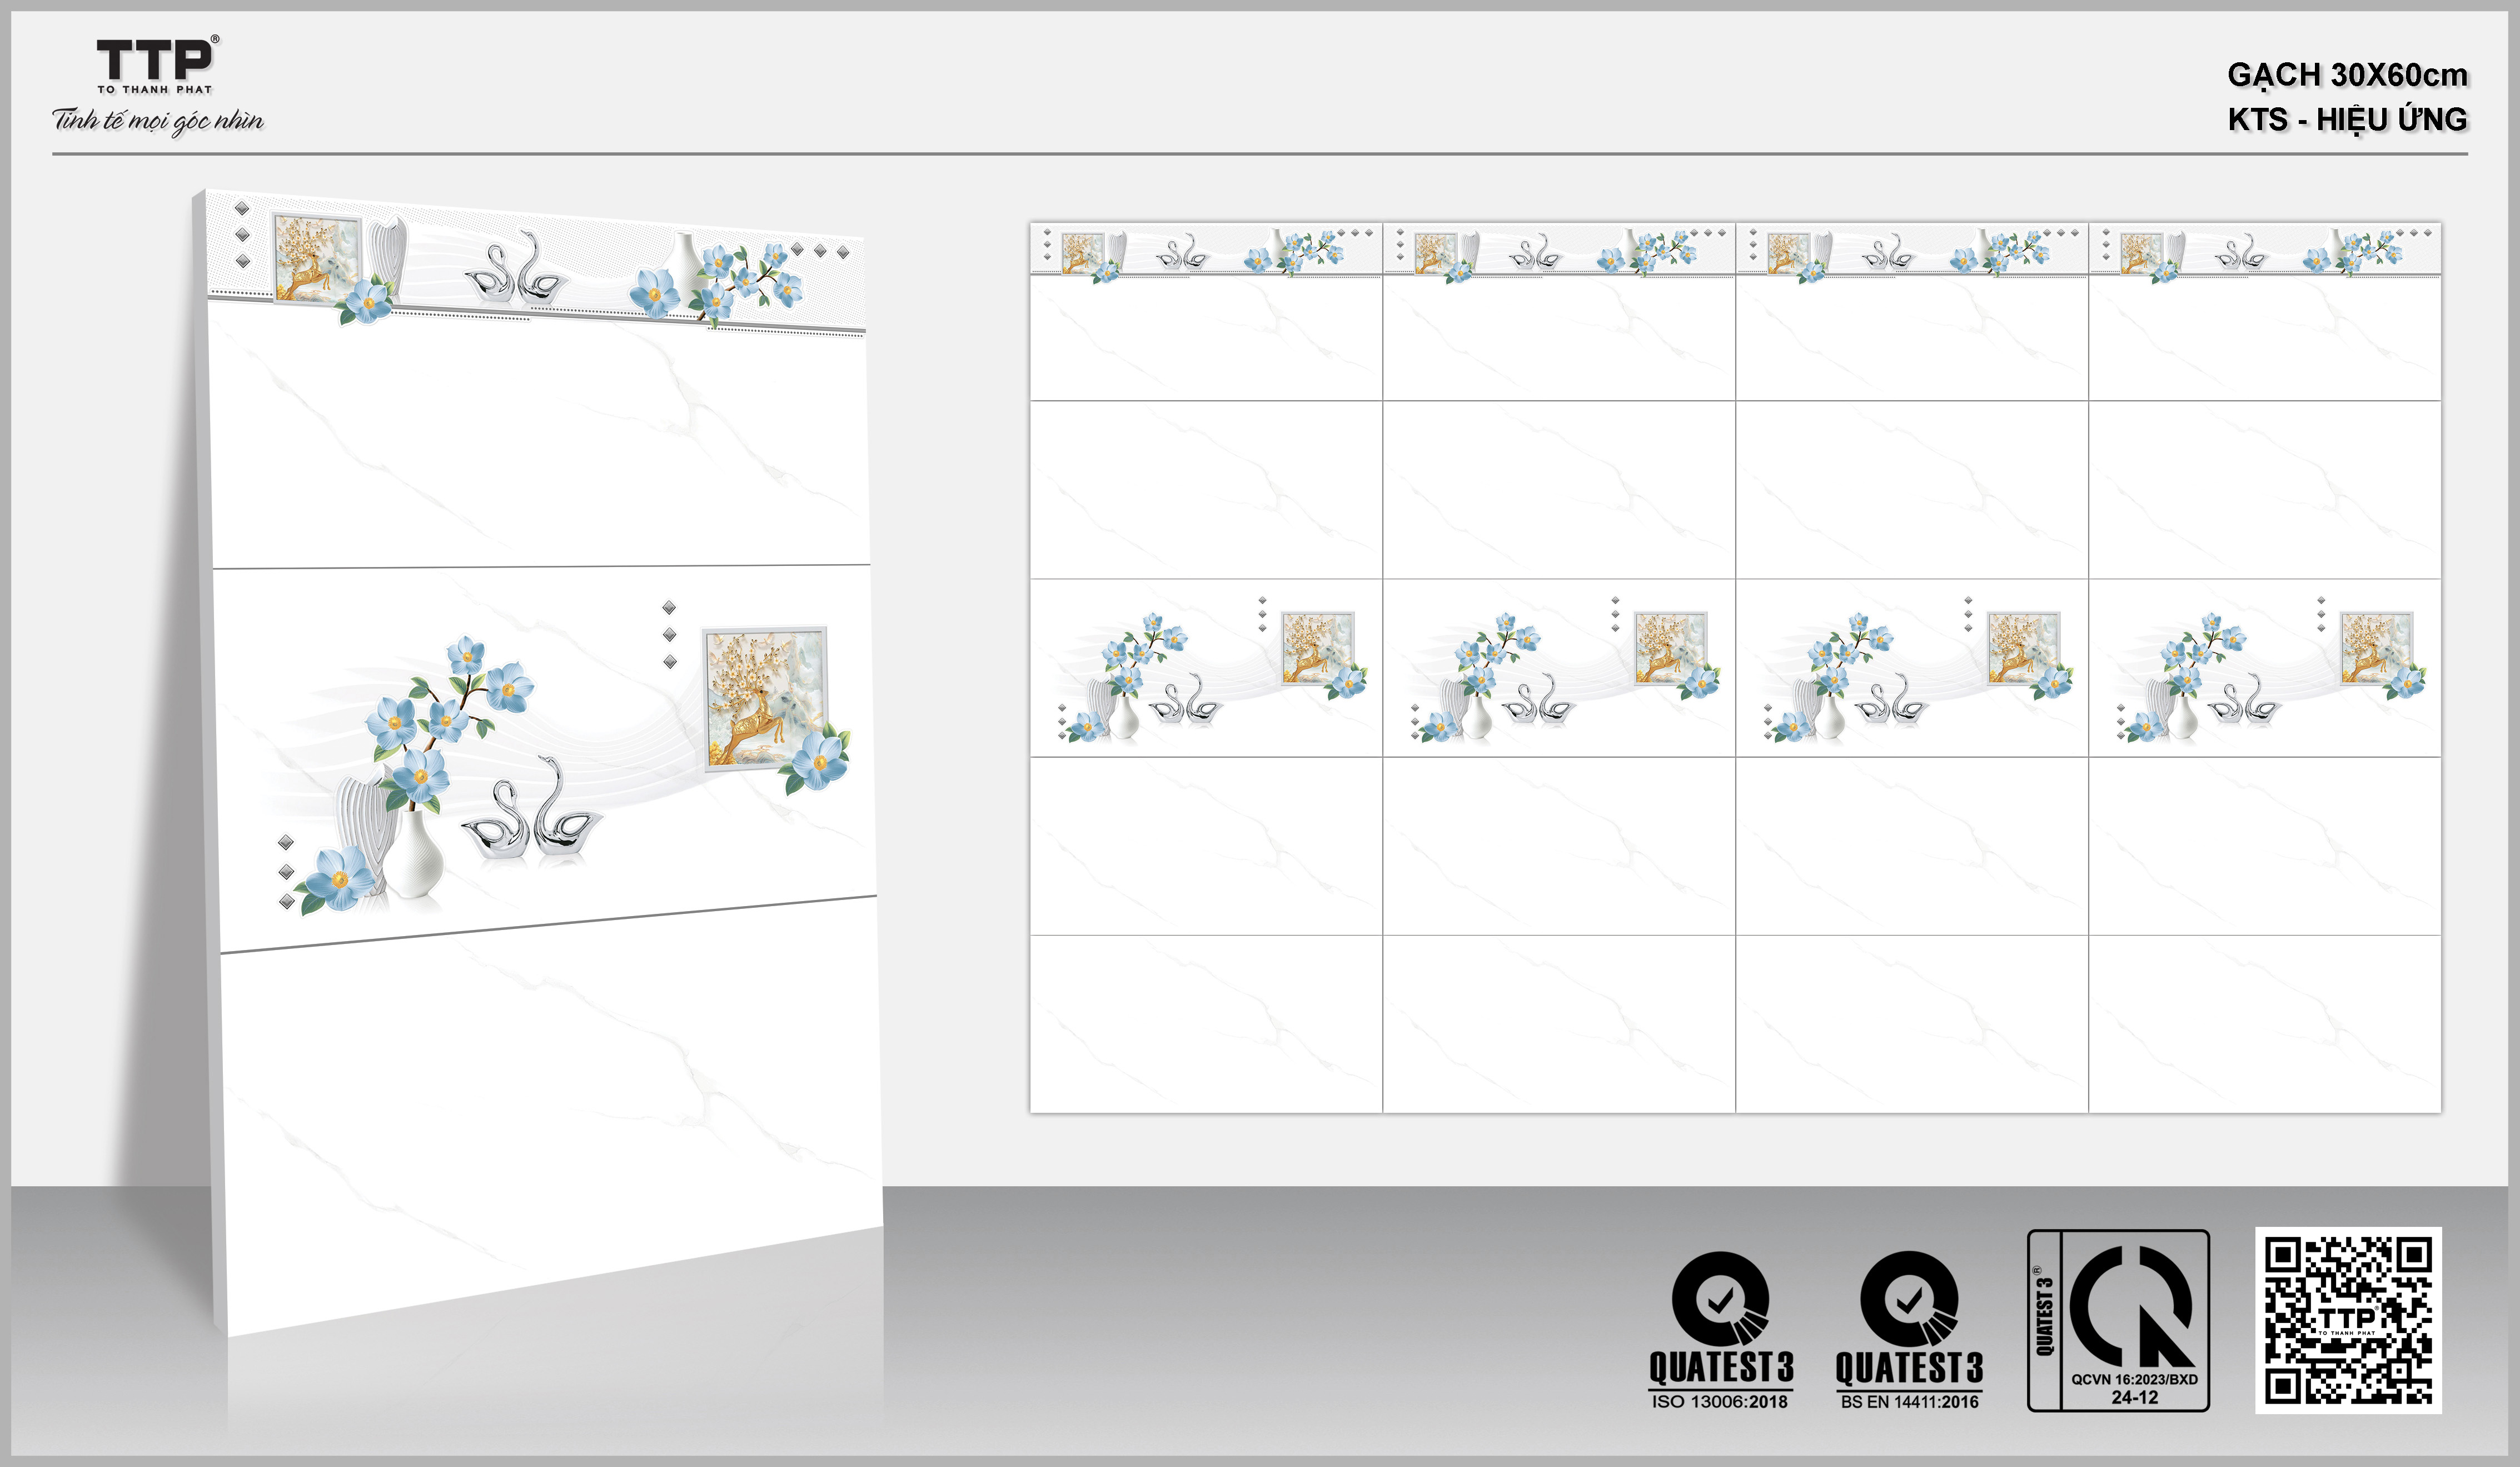Screen dimensions: 2520x1467
Task: Select the first decorative tile in grid row three
Action: [x=1206, y=668]
